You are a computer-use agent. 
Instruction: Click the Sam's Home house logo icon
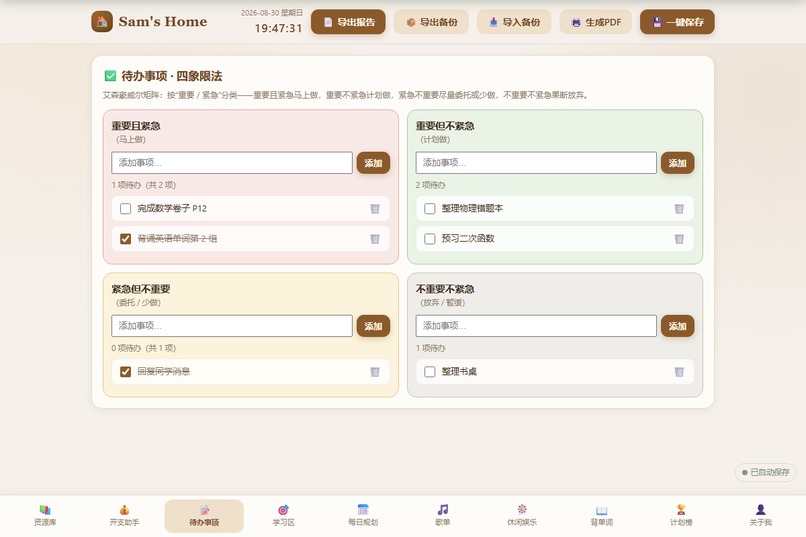[x=102, y=22]
